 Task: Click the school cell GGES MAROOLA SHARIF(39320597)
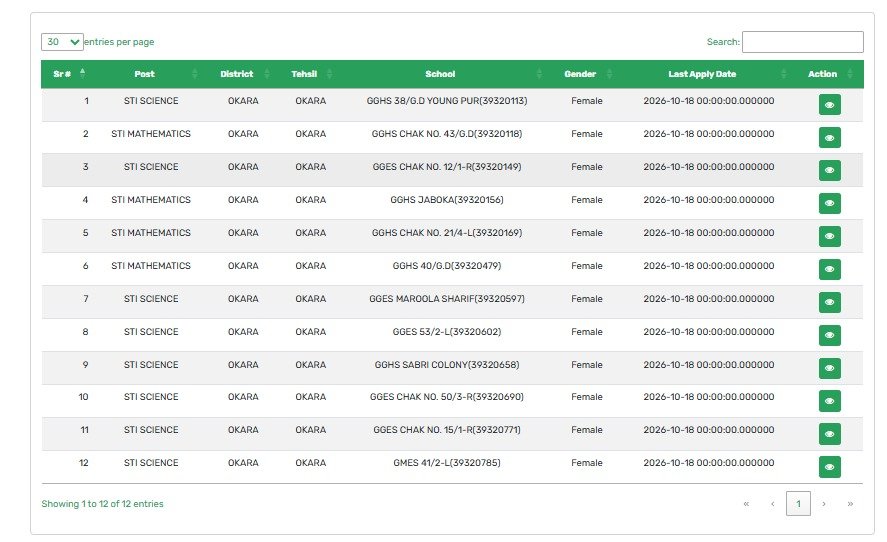pyautogui.click(x=447, y=299)
